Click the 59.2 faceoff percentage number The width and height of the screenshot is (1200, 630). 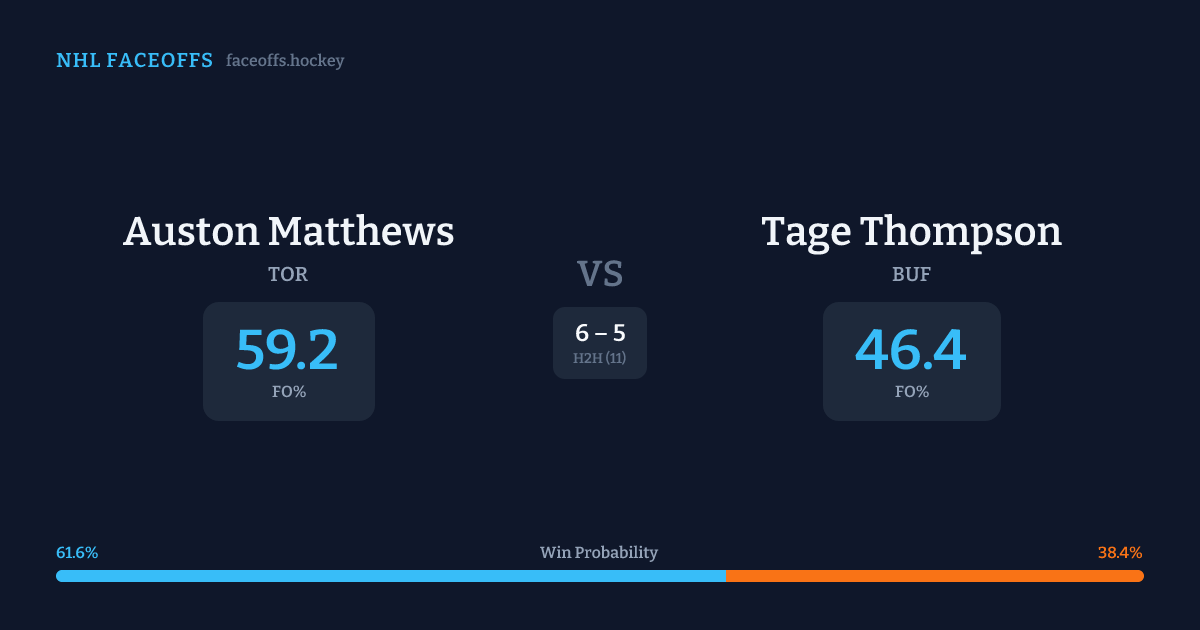coord(288,350)
